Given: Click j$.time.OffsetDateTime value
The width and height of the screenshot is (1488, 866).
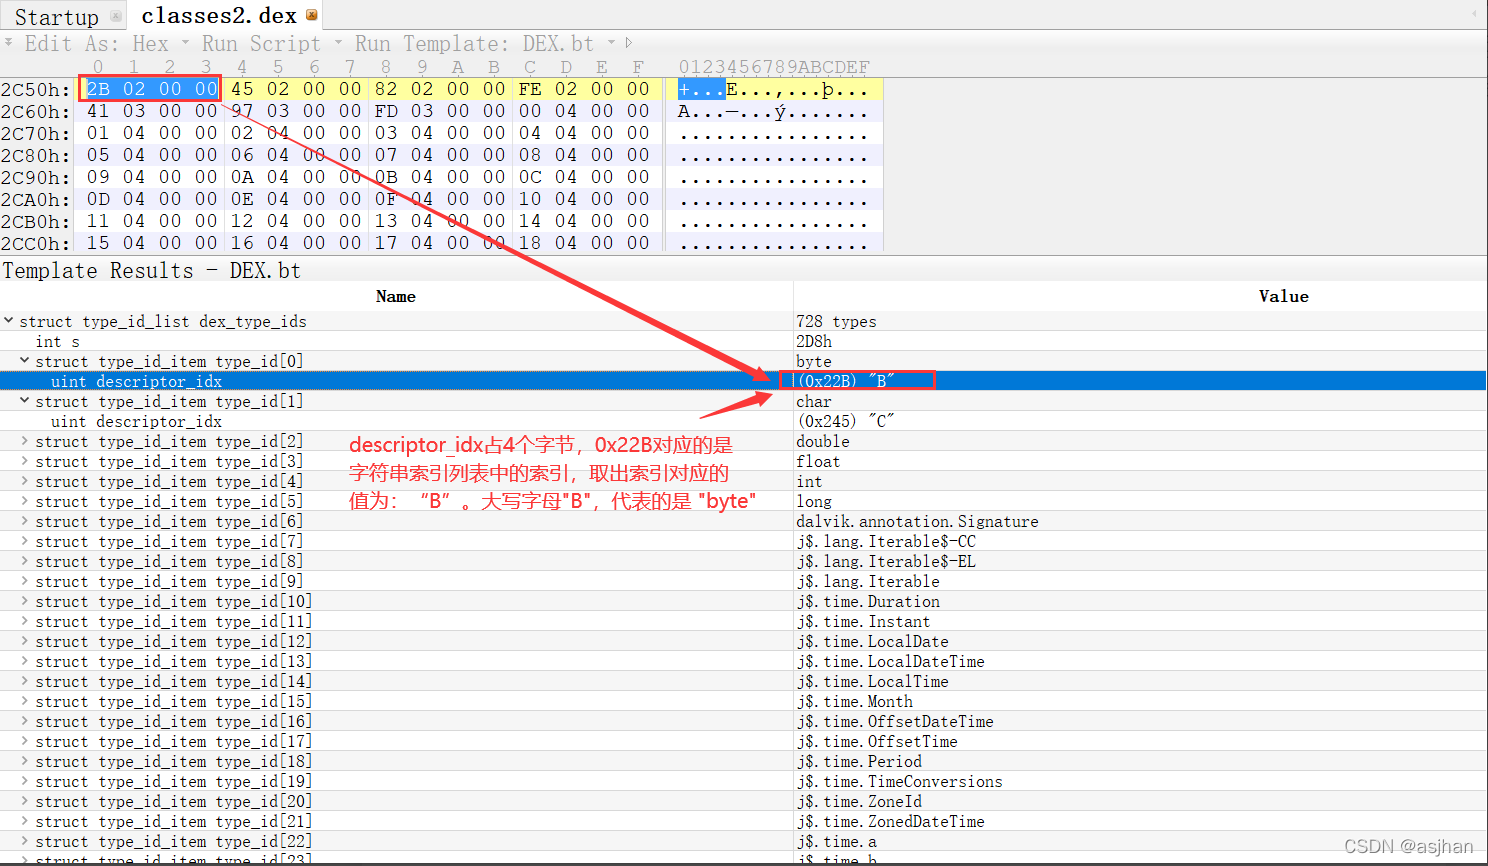Looking at the screenshot, I should 895,721.
